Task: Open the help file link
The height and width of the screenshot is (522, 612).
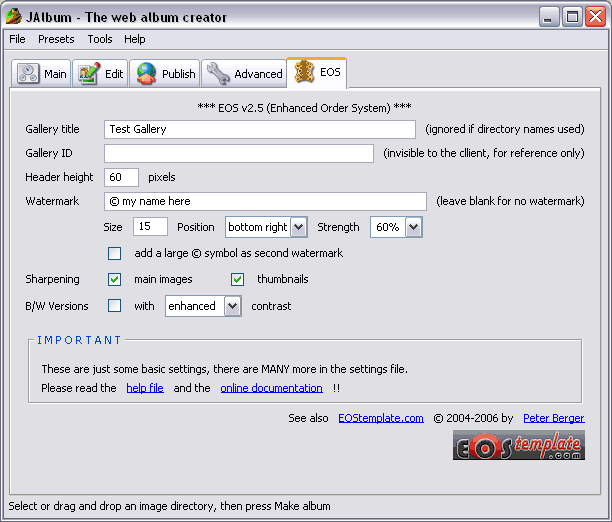Action: (145, 388)
